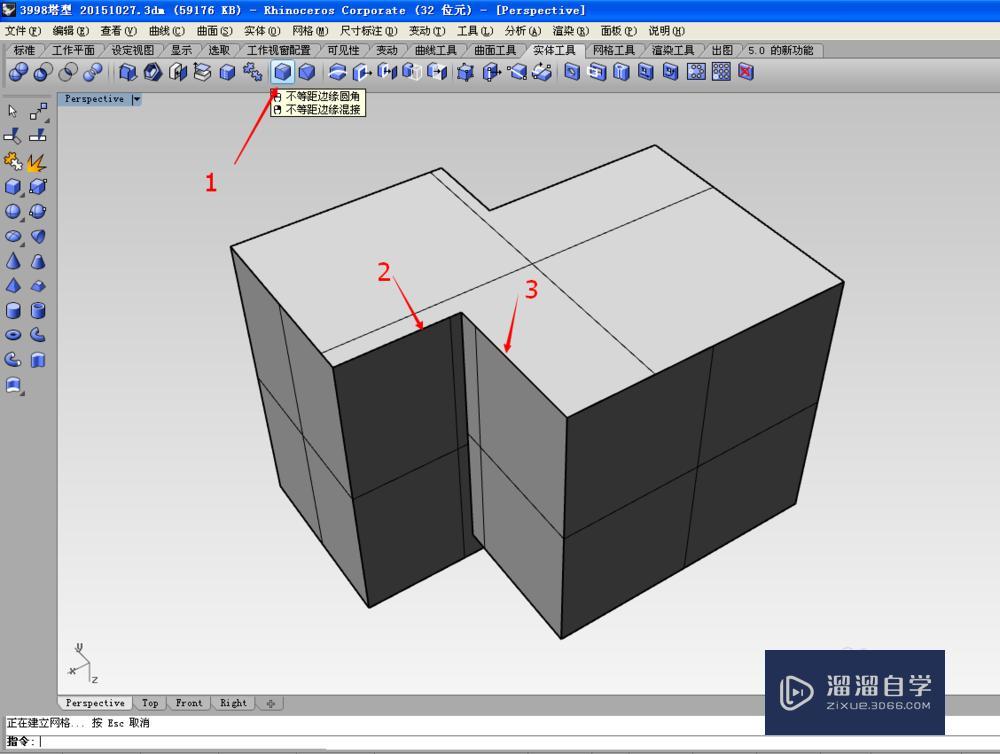The image size is (1000, 754).
Task: Open the Perspective viewport title dropdown arrow
Action: click(x=136, y=99)
